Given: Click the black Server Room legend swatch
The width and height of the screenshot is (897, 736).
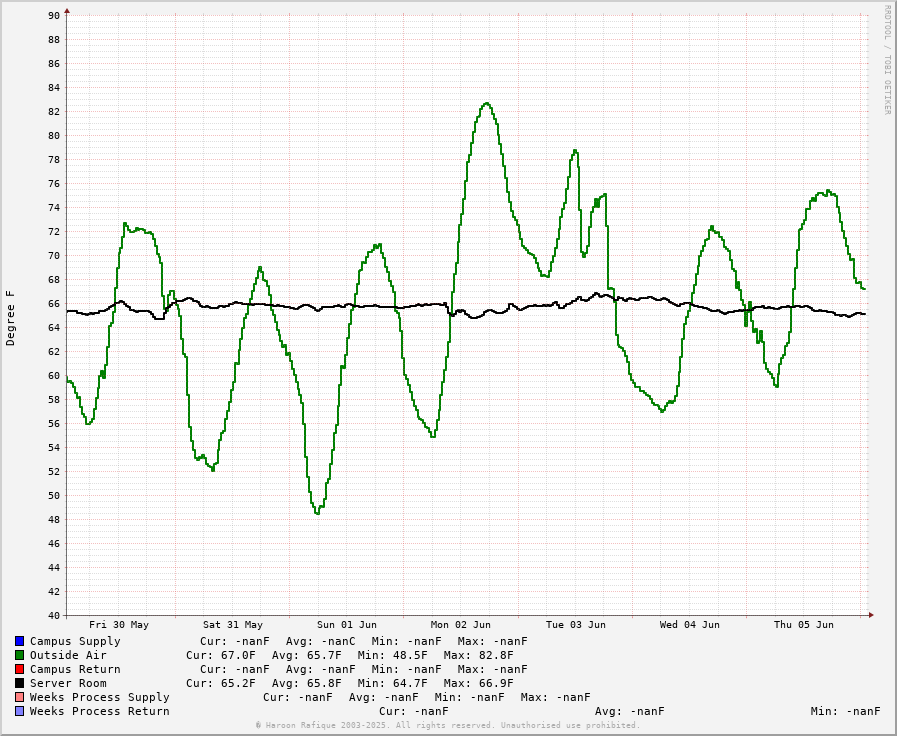Looking at the screenshot, I should (x=19, y=683).
